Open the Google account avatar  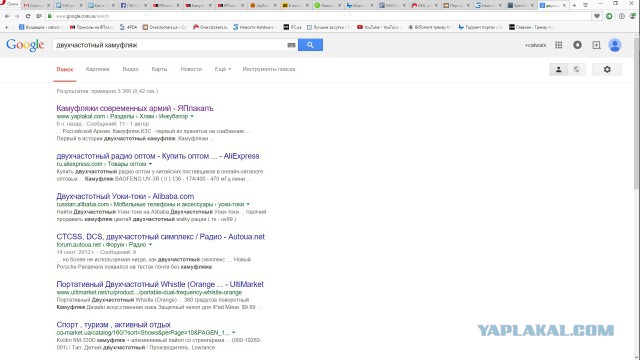[615, 45]
